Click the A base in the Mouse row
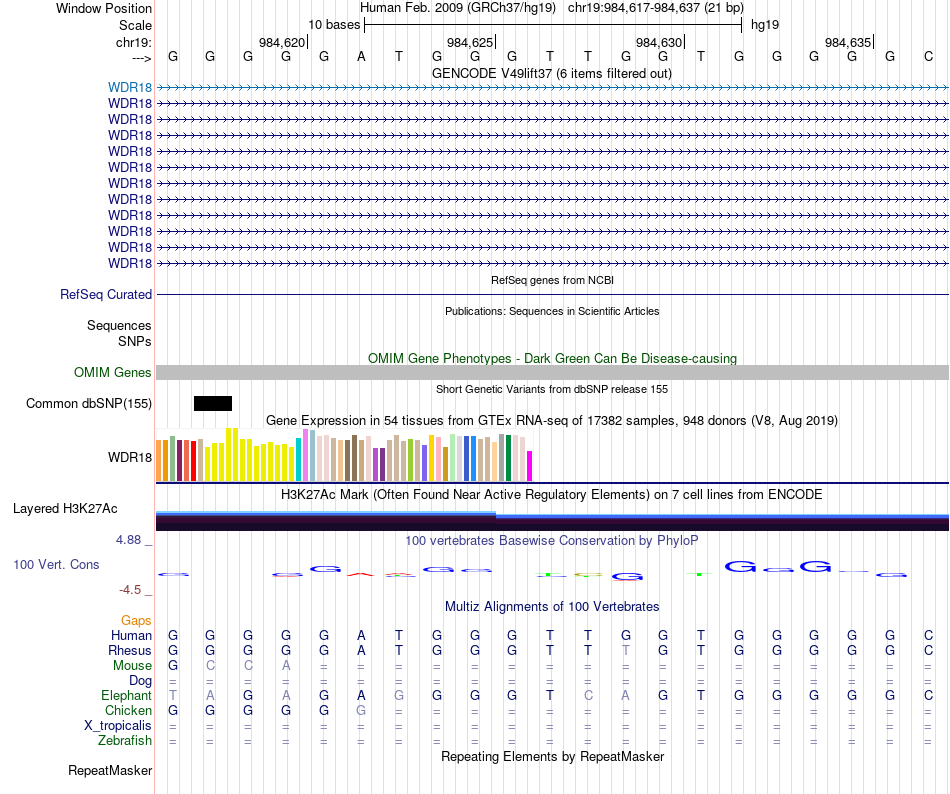950x794 pixels. coord(286,666)
